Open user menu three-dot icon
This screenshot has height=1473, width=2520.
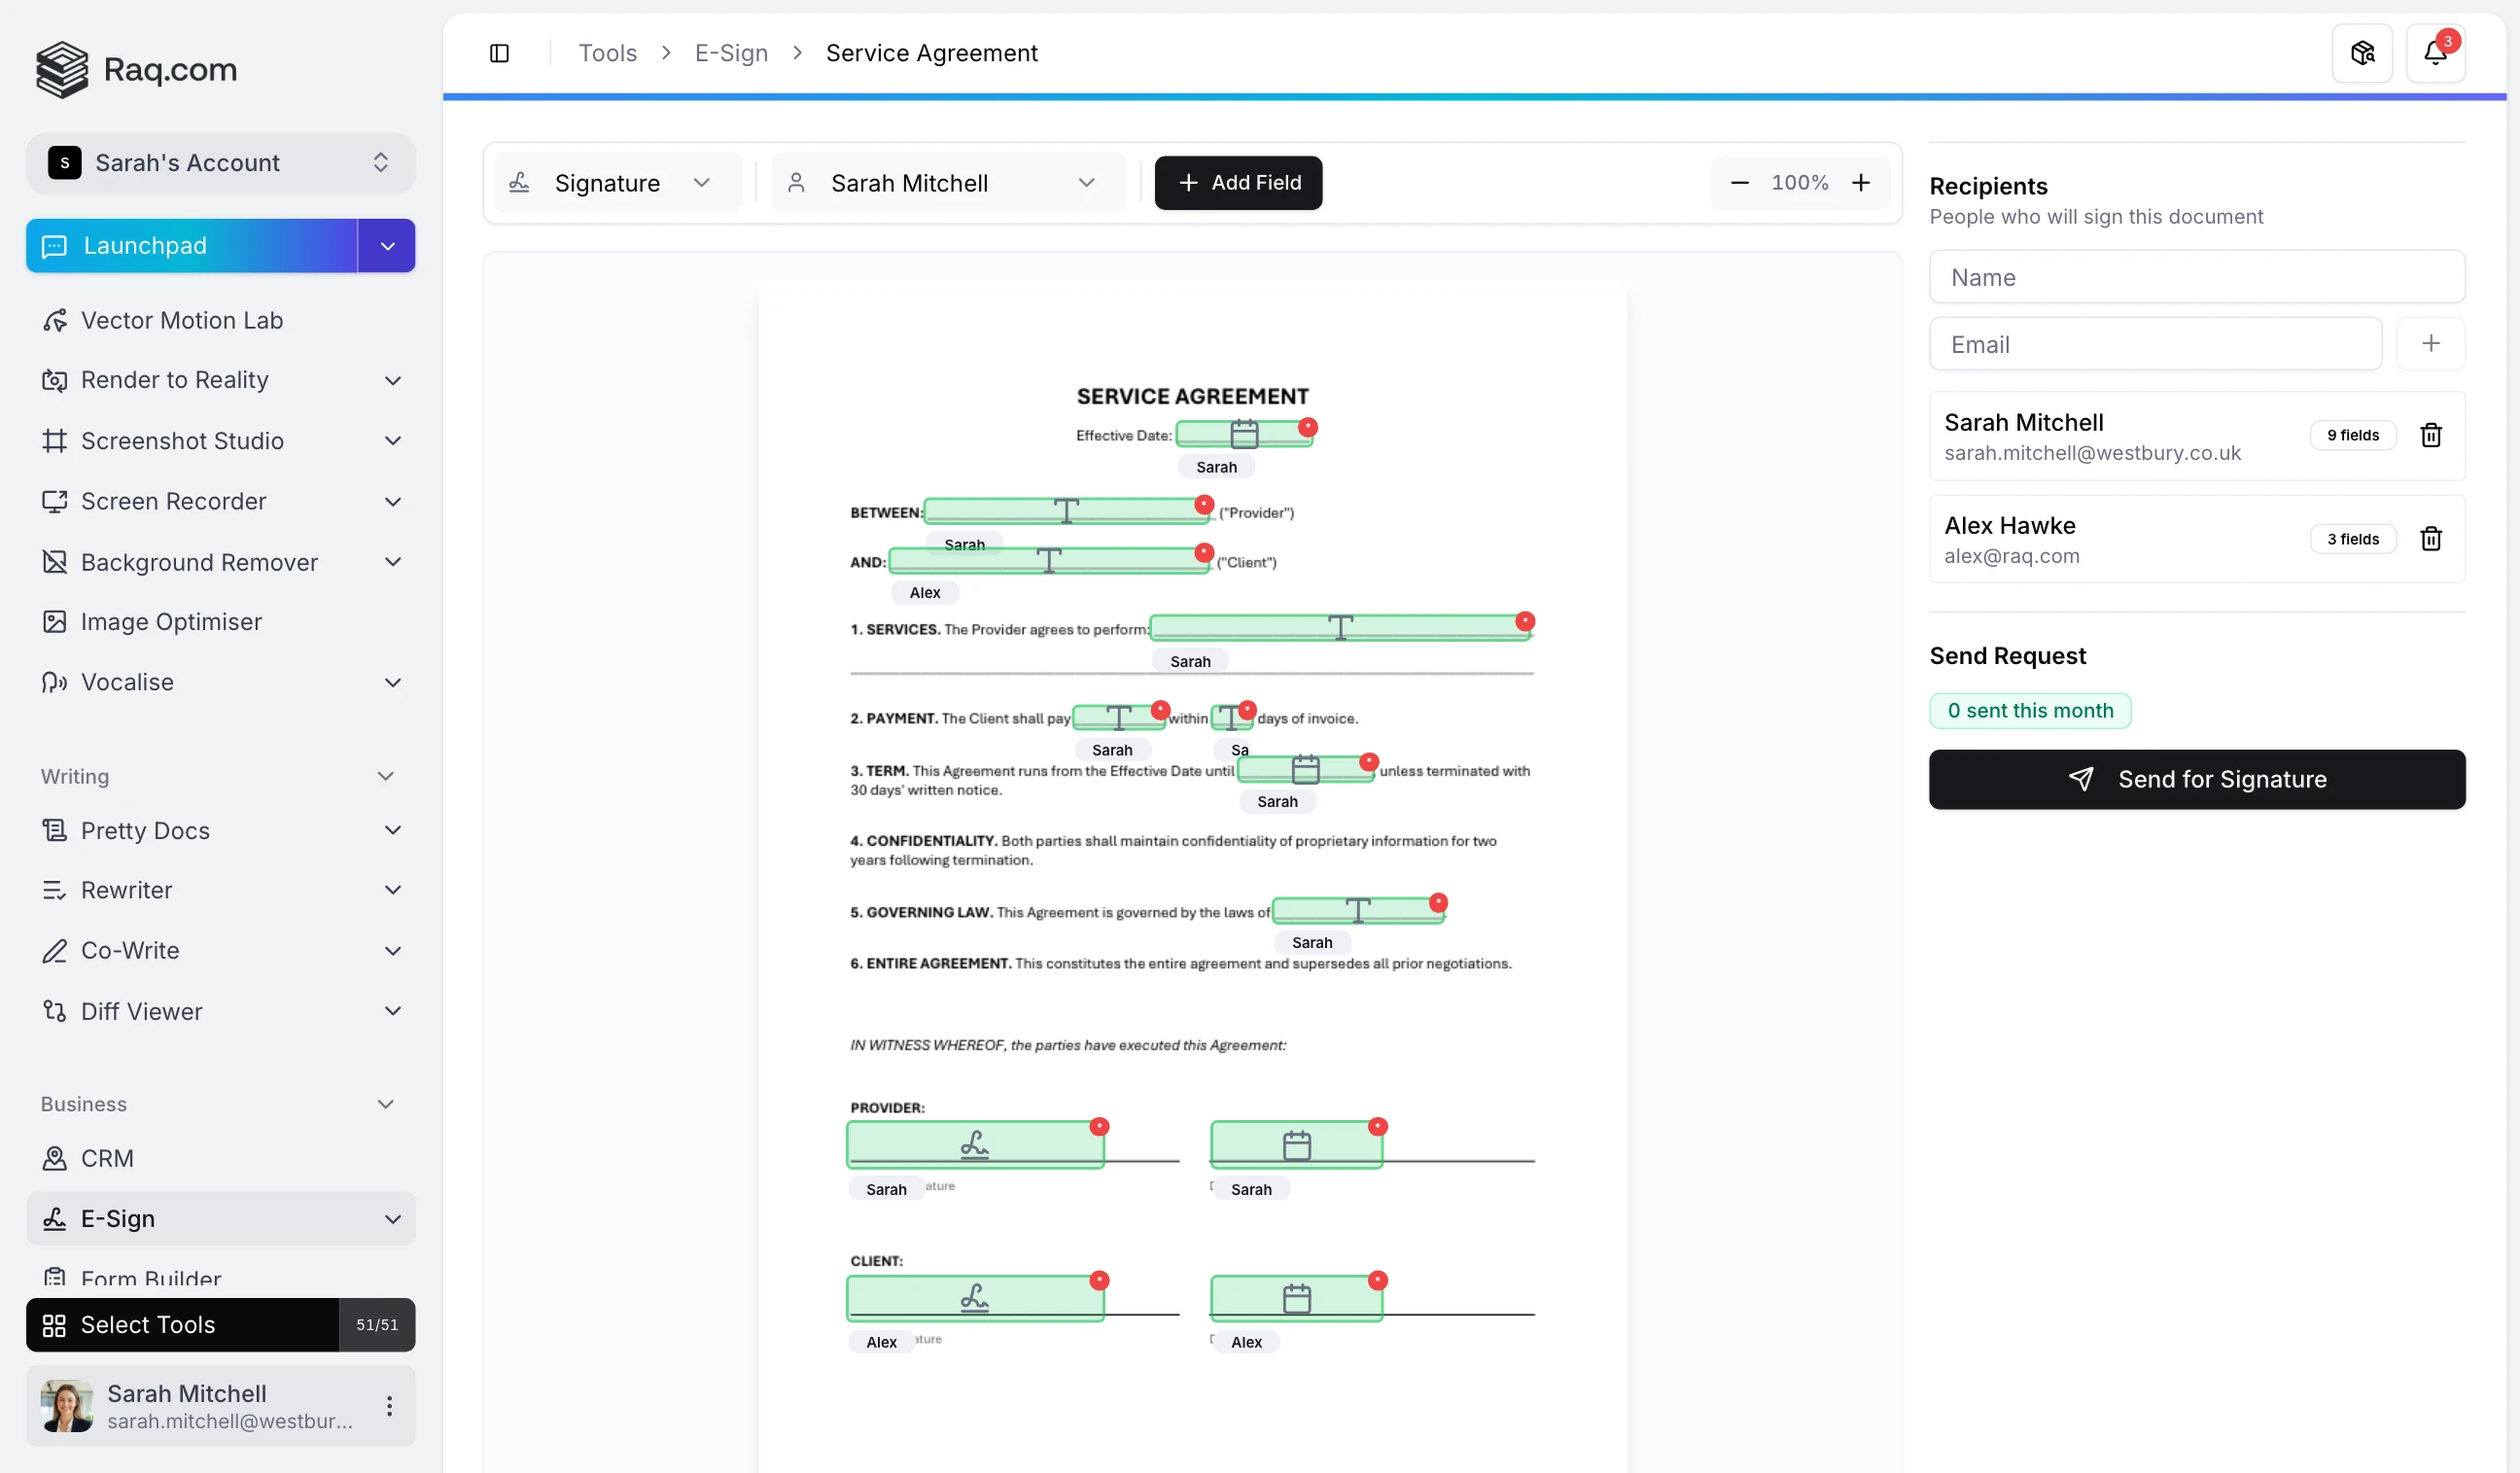pyautogui.click(x=389, y=1406)
